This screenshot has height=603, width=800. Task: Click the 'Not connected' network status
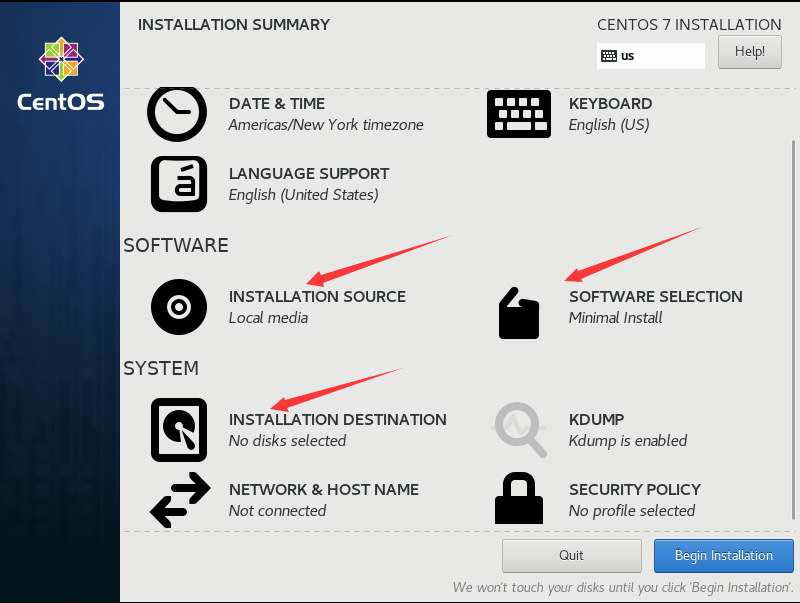(x=277, y=511)
